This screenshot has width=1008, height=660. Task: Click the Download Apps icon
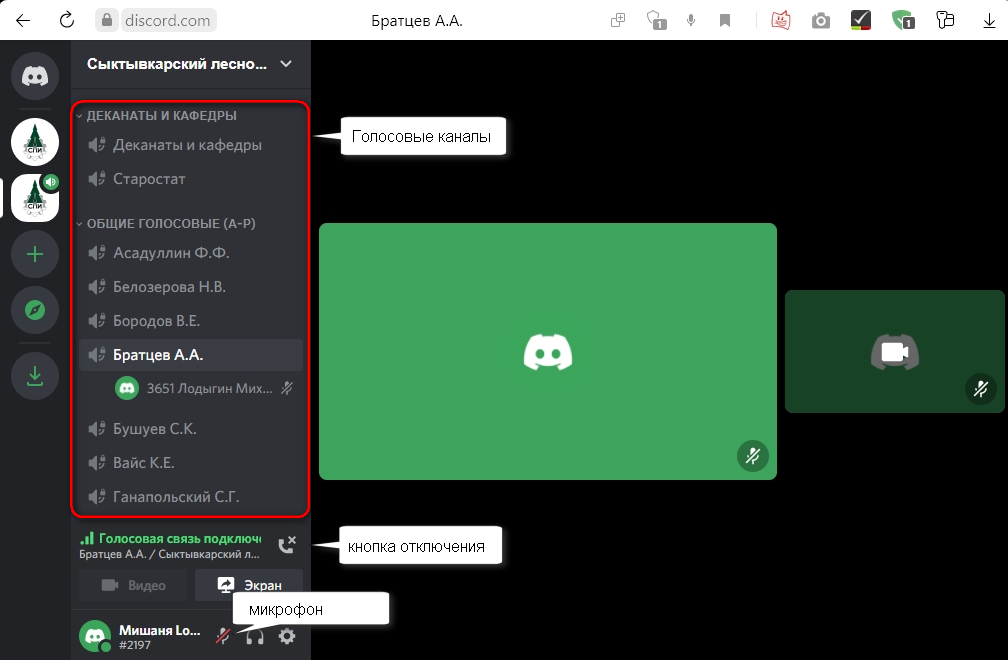tap(35, 376)
